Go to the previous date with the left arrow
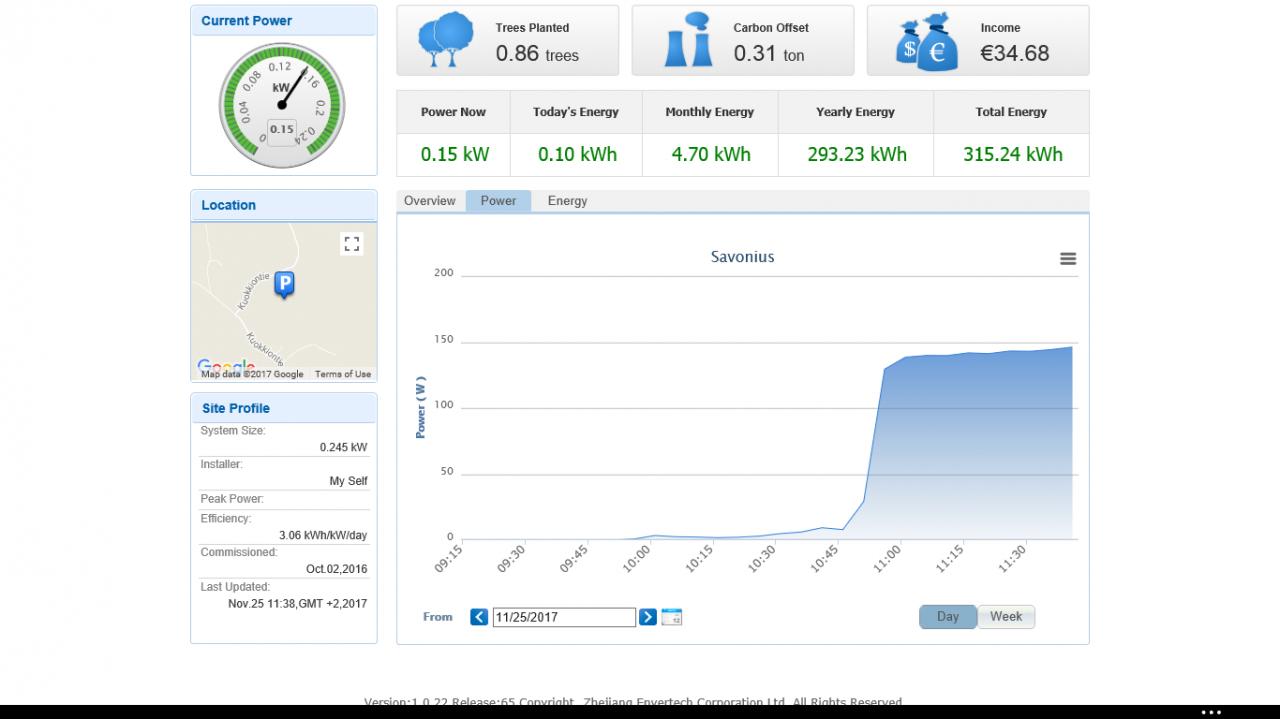1280x719 pixels. pos(479,617)
